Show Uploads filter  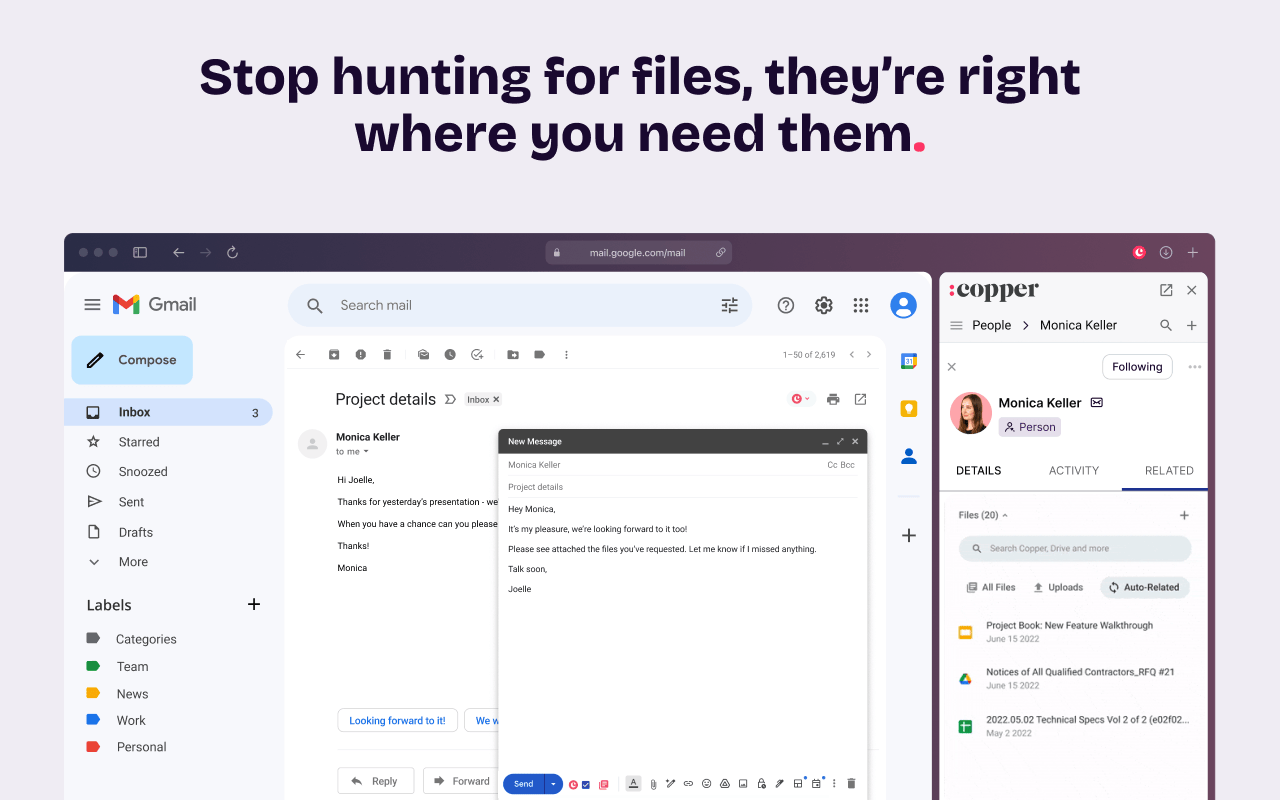click(1058, 588)
